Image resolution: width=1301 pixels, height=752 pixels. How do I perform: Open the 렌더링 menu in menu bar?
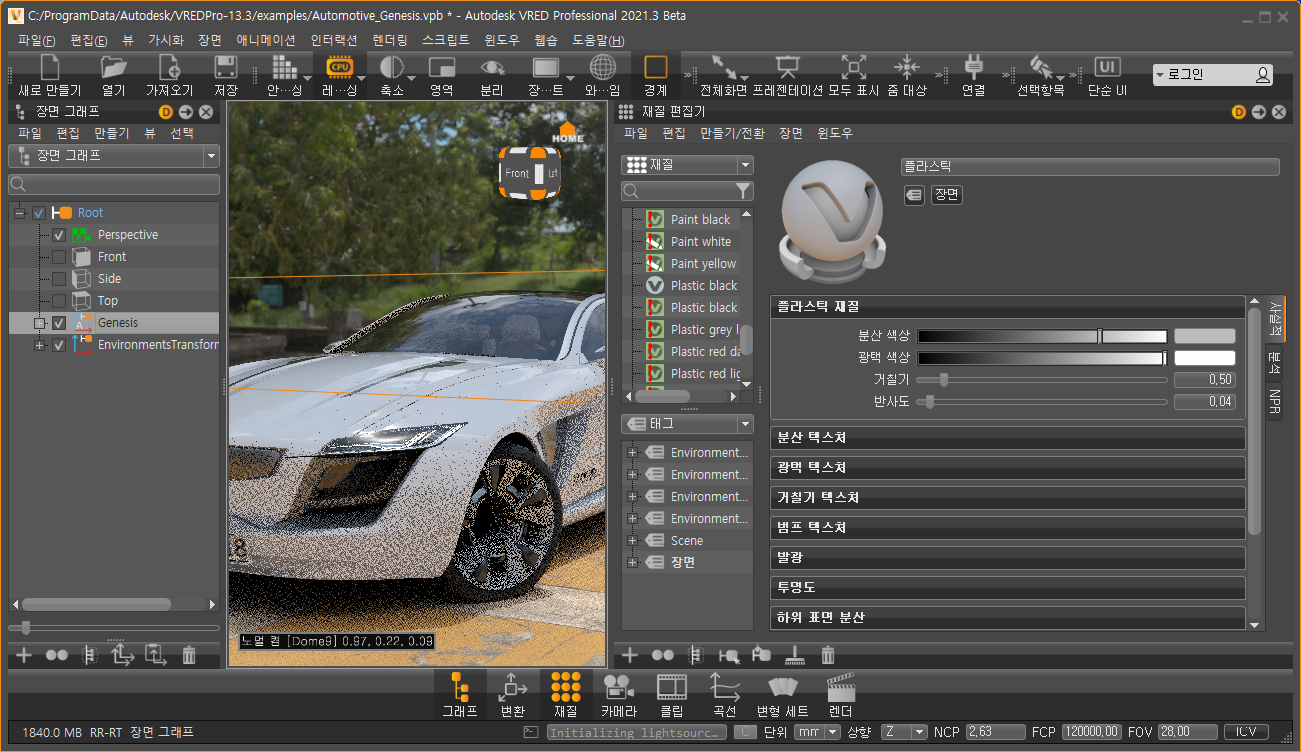[x=389, y=41]
